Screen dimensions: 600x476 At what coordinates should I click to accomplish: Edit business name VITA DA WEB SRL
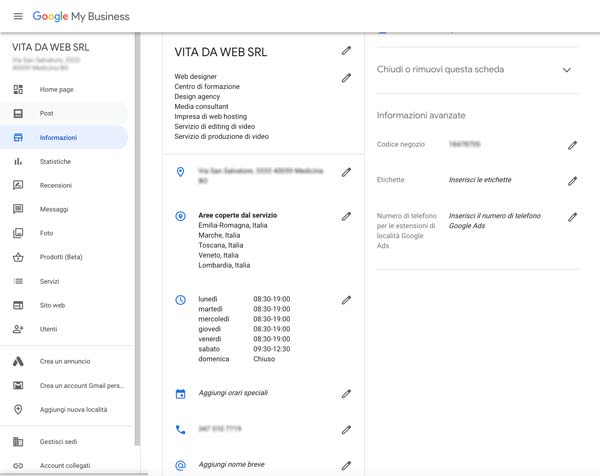click(346, 51)
